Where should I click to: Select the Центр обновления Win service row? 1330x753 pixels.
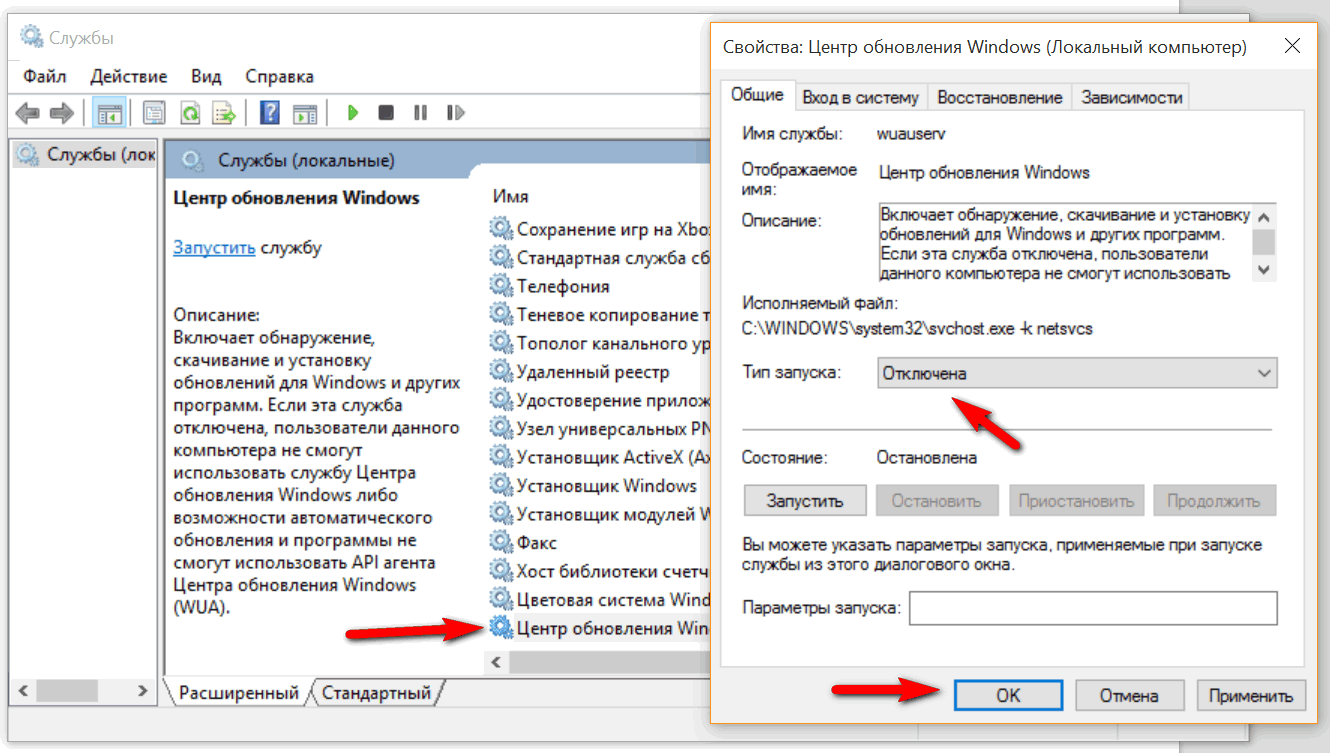coord(599,628)
